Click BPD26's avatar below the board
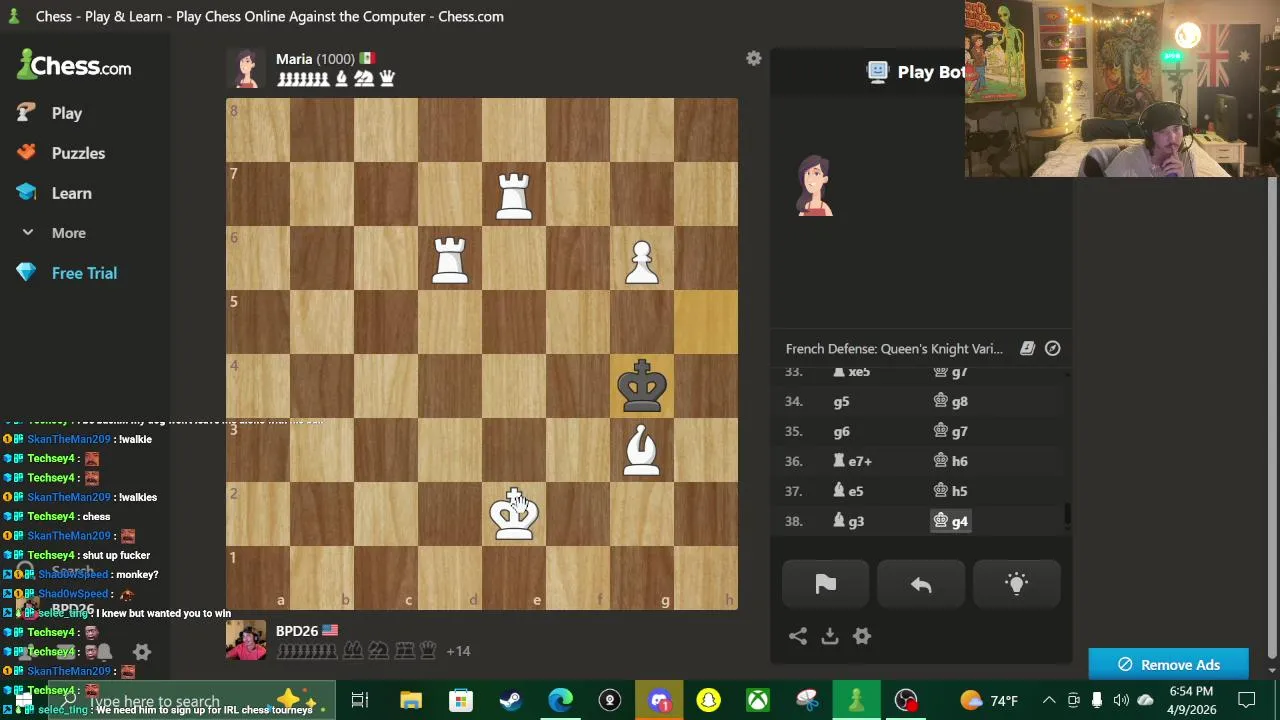The height and width of the screenshot is (720, 1280). (x=247, y=641)
